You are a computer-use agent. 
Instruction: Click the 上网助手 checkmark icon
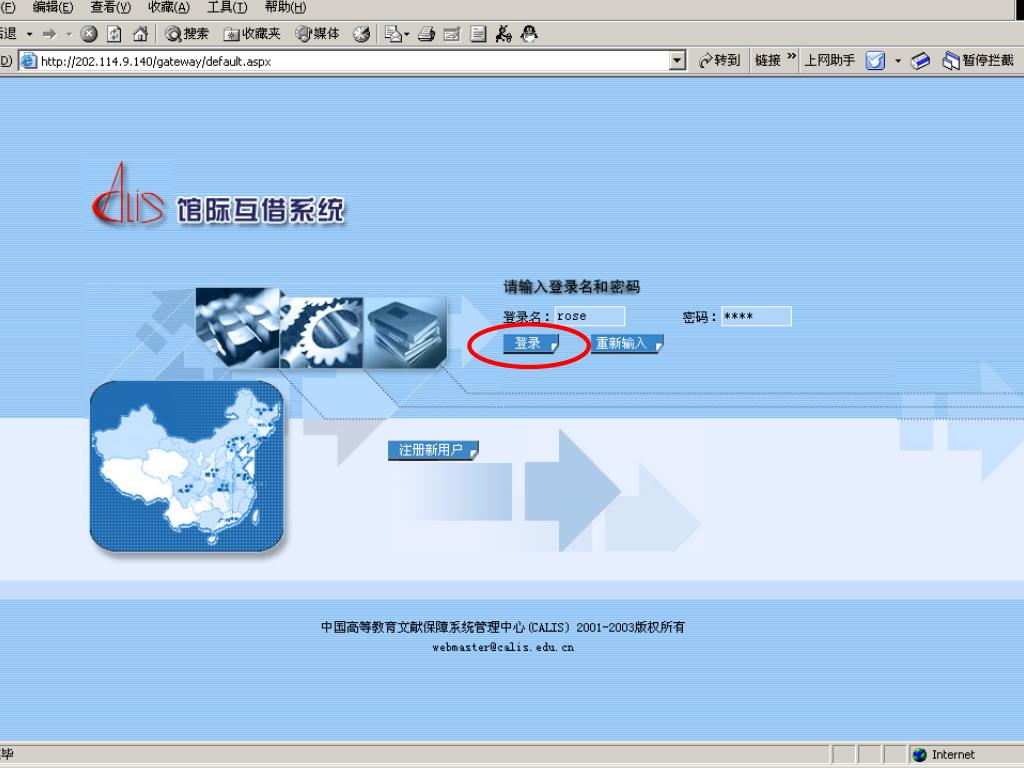click(x=875, y=61)
